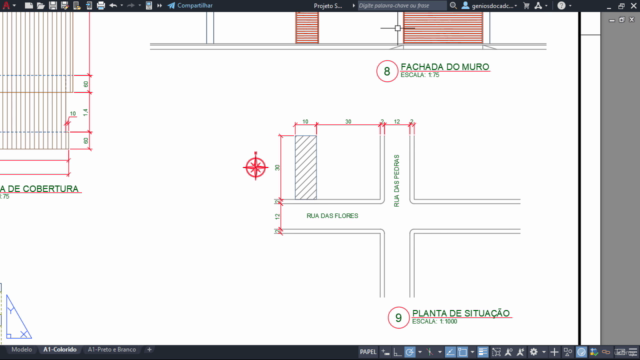The width and height of the screenshot is (640, 360).
Task: Toggle the highlighted round status bar button
Action: pyautogui.click(x=581, y=352)
